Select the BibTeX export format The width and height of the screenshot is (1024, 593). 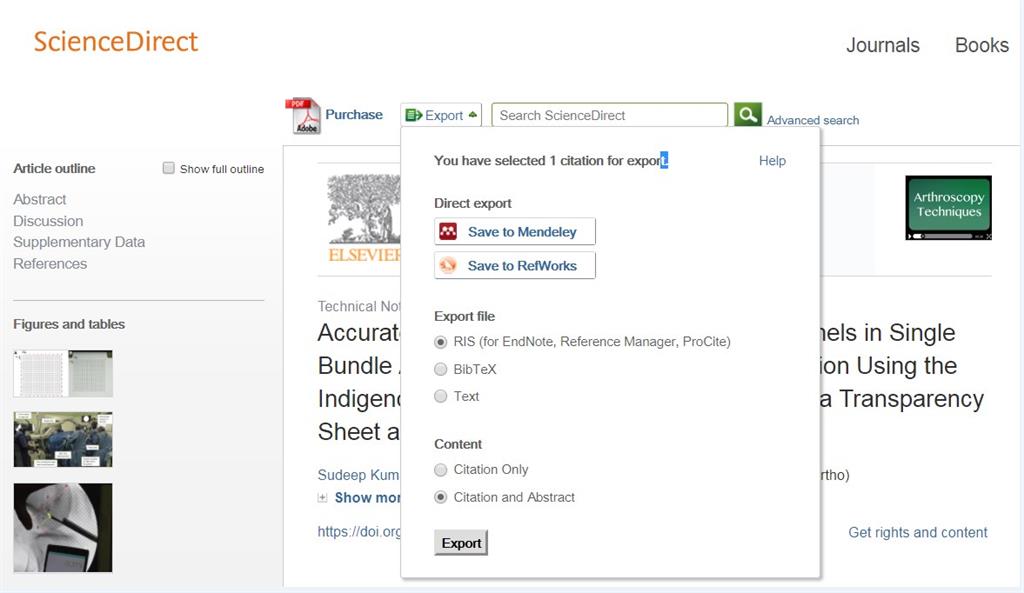440,369
